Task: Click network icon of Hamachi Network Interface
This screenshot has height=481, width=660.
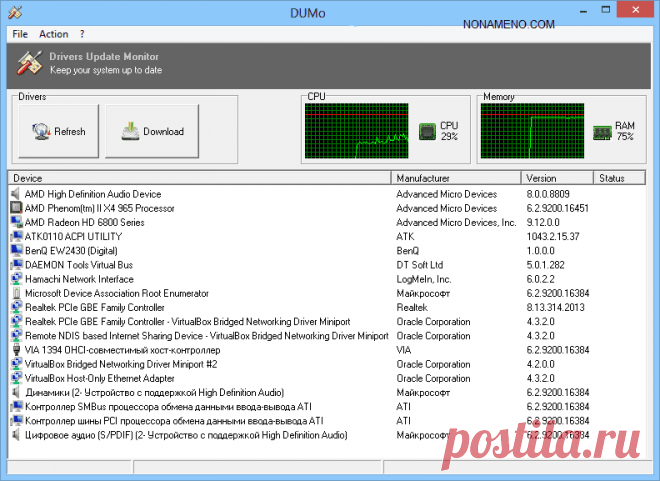Action: pos(16,279)
